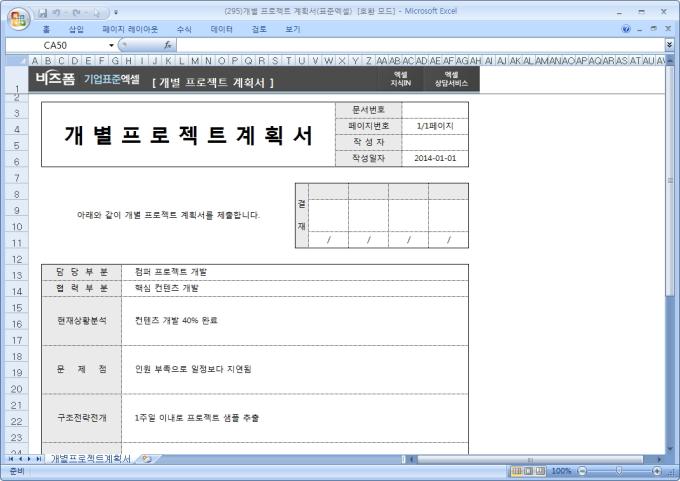Select the 개별프로젝트계획서 title cell
Screen dimensions: 680x481
point(188,134)
